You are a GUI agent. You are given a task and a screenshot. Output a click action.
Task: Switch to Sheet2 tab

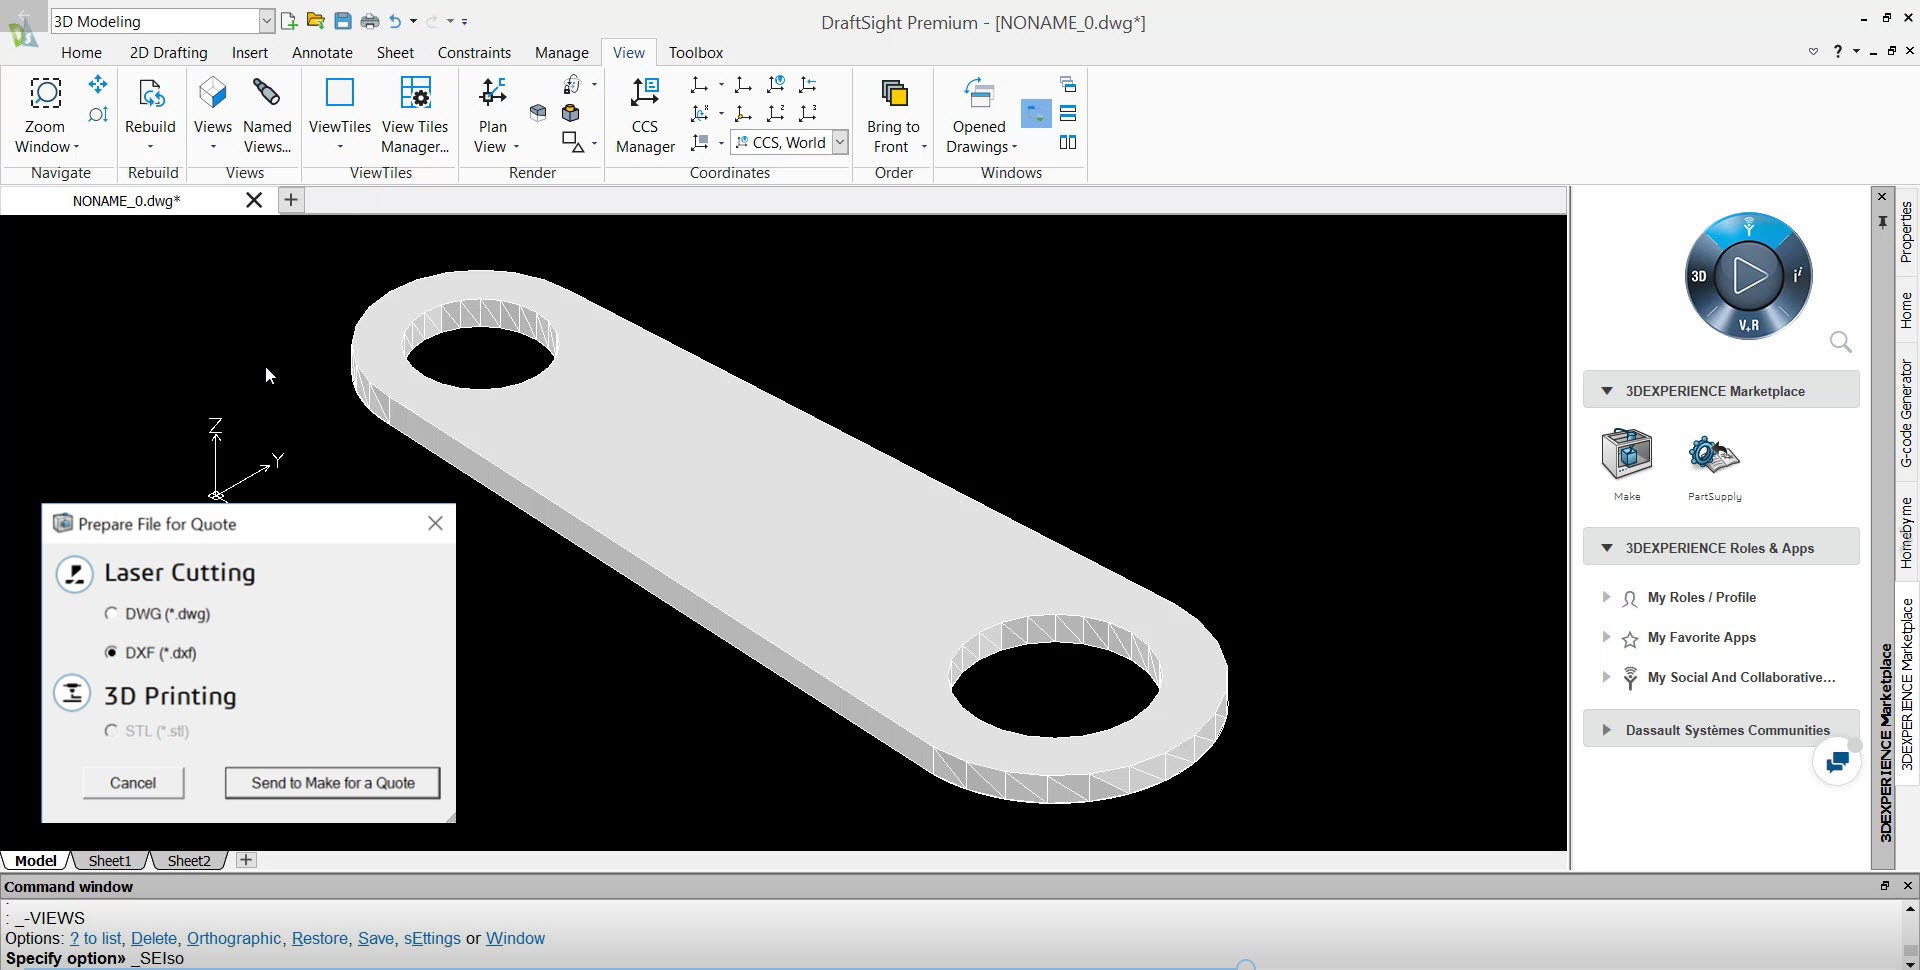point(189,860)
